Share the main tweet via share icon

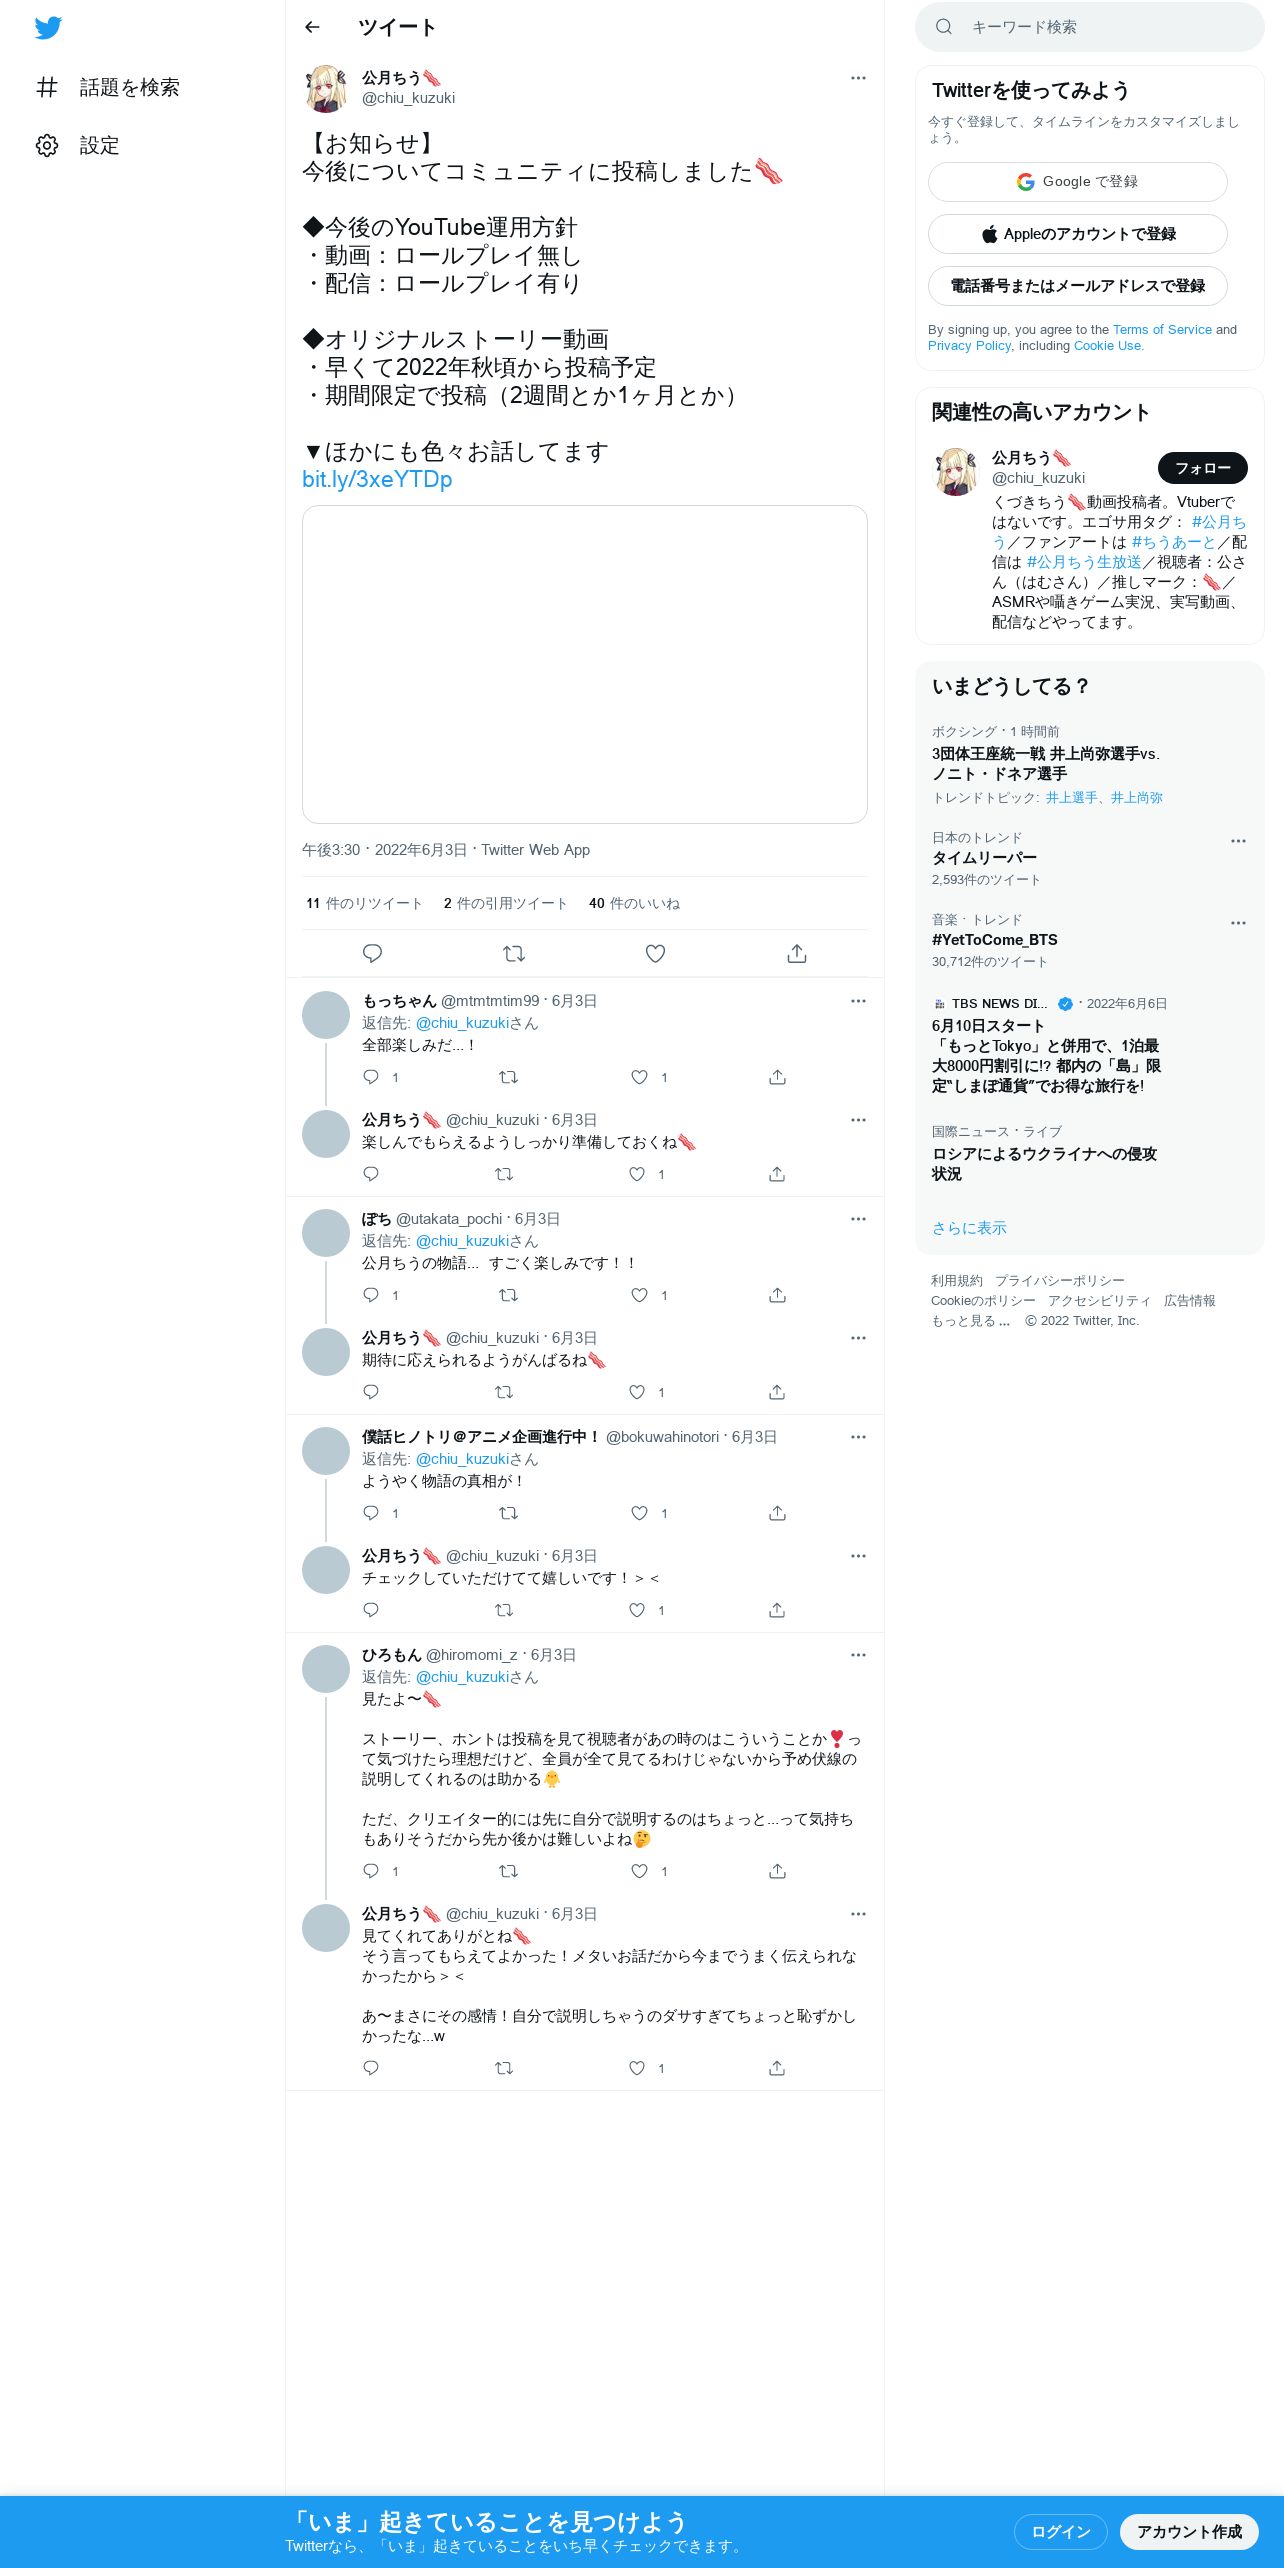pos(797,954)
